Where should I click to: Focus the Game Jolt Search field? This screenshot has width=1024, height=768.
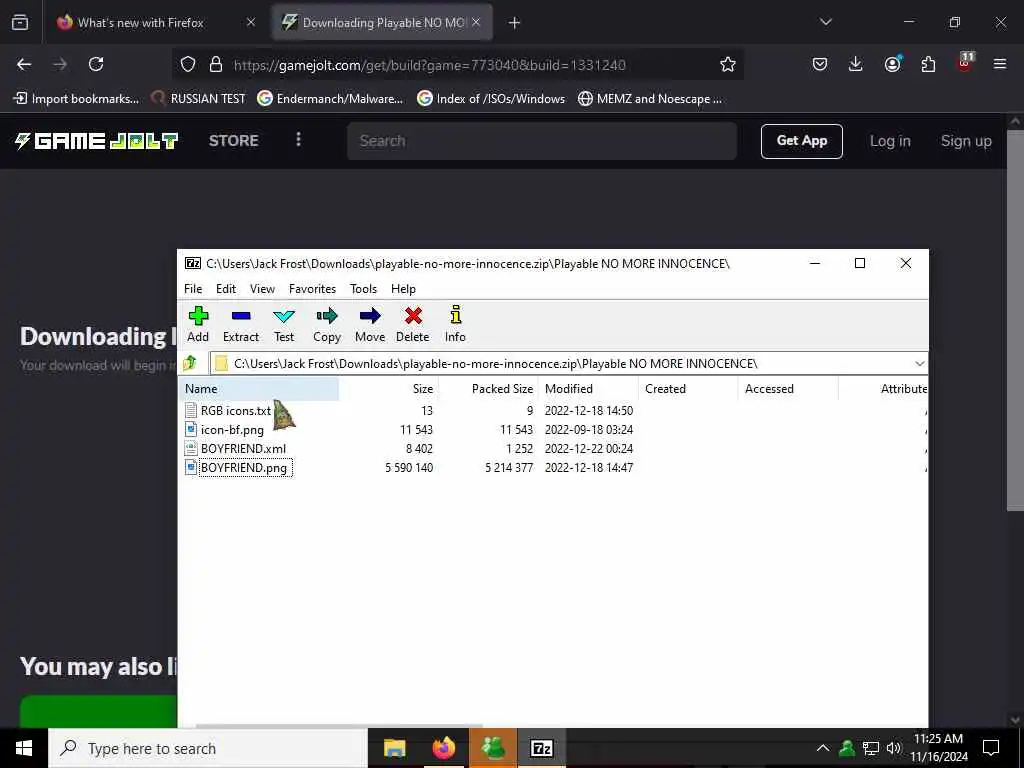pyautogui.click(x=541, y=141)
